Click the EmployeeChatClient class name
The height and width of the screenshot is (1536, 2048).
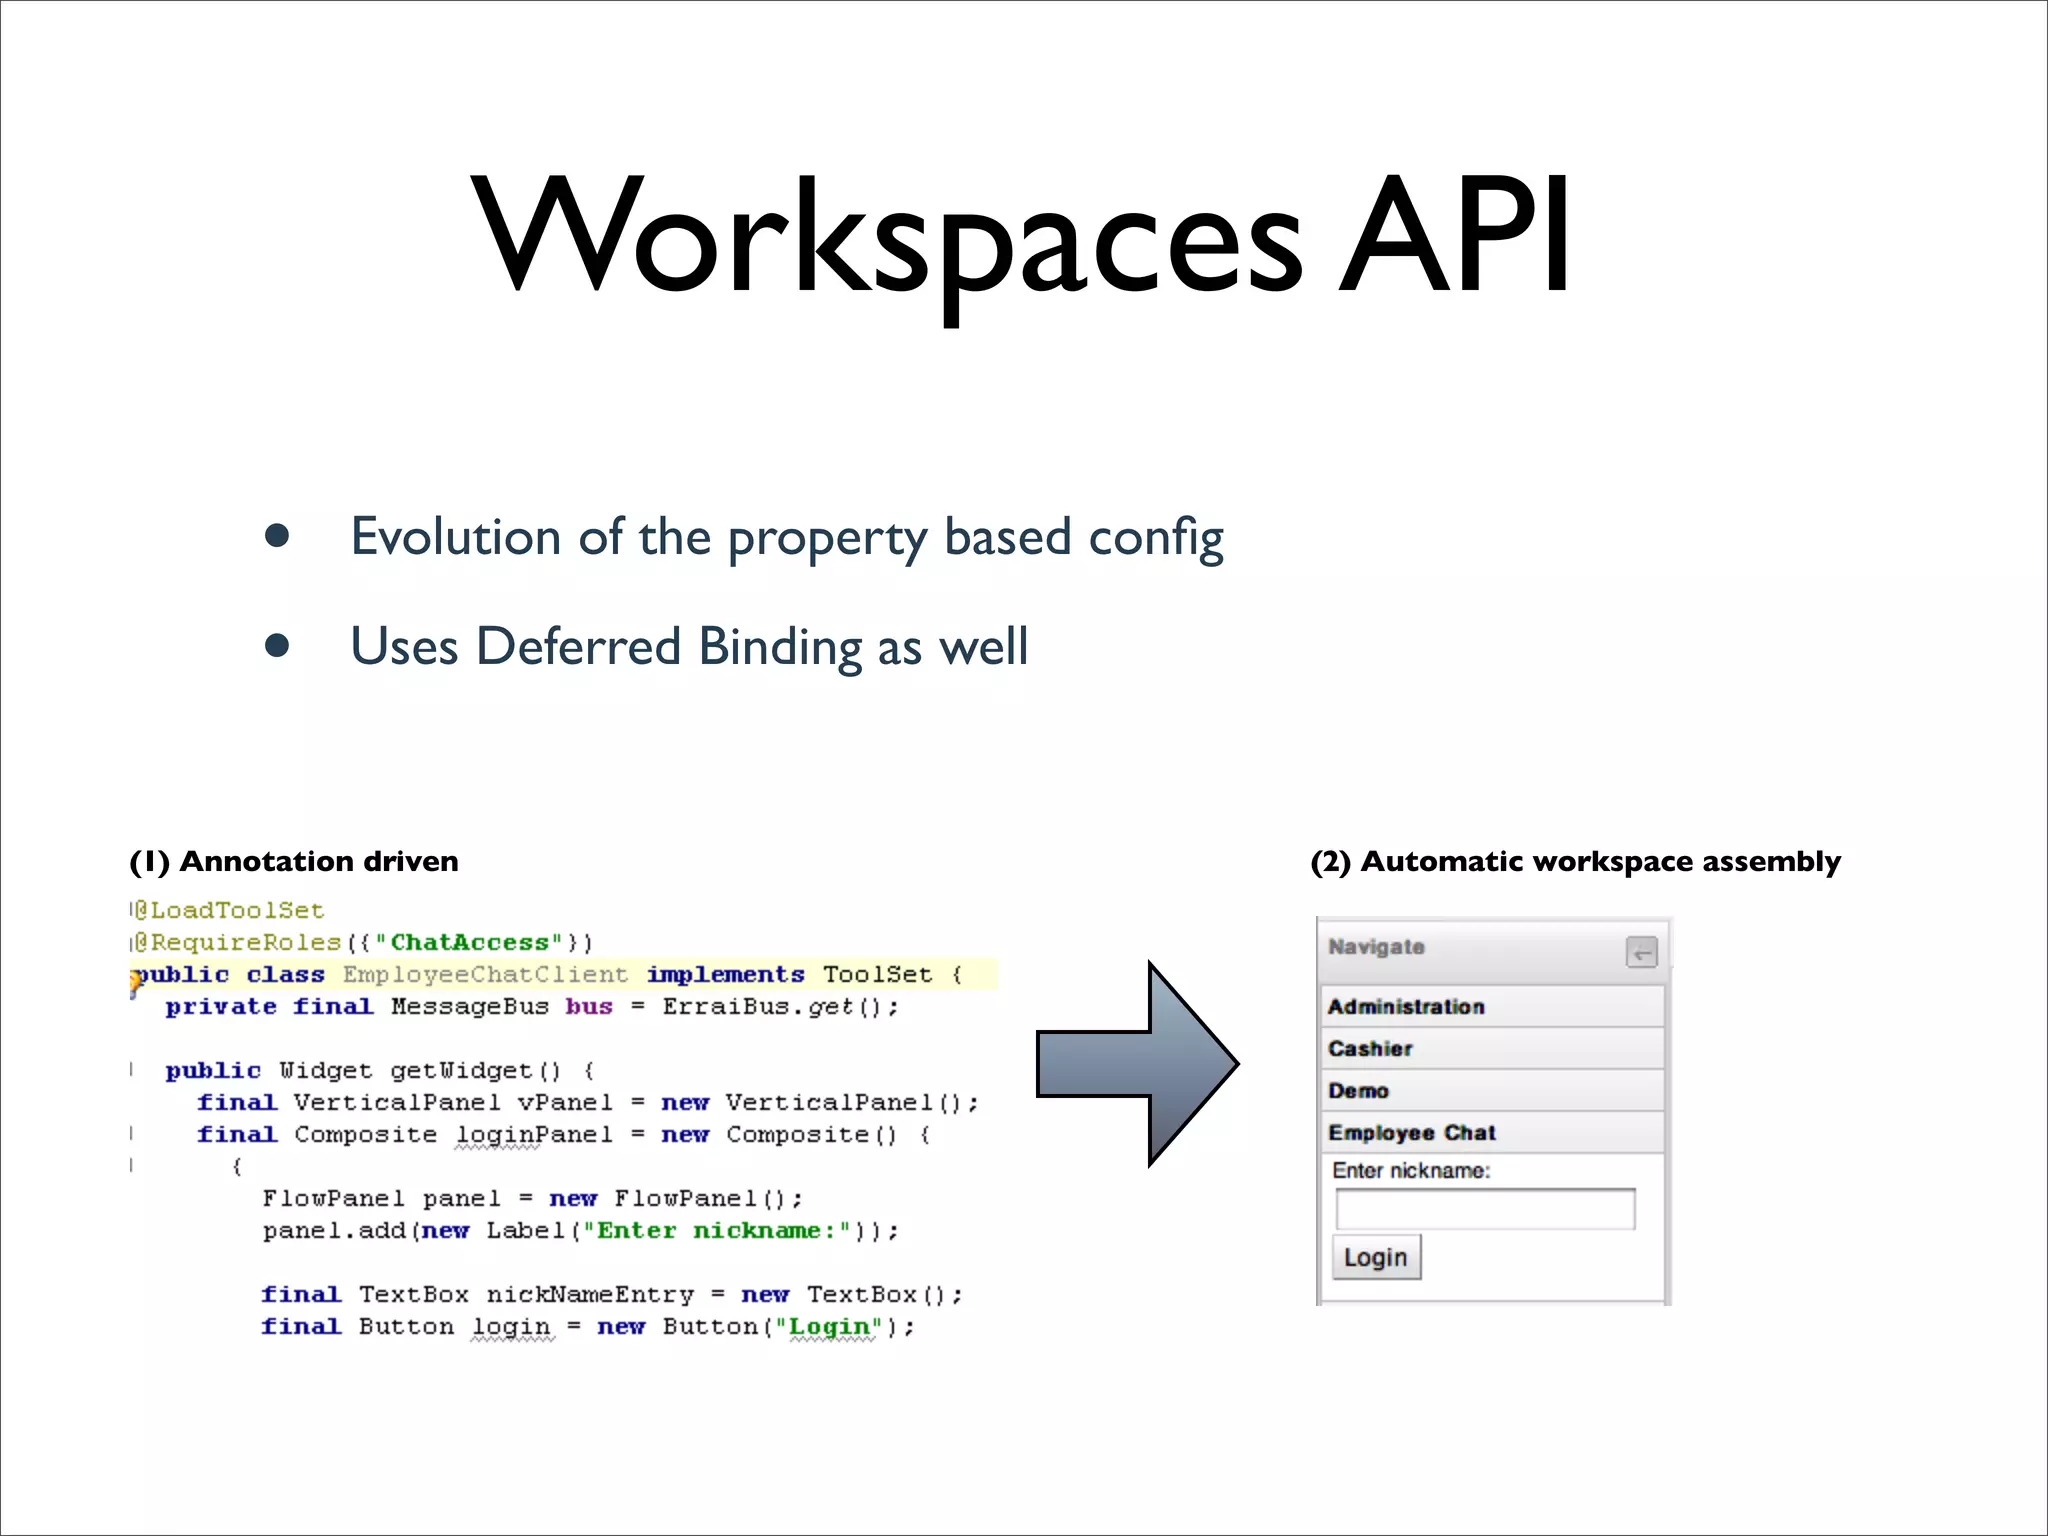point(485,975)
